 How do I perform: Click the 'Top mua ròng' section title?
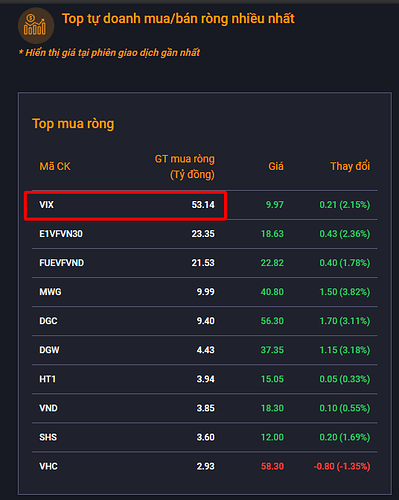(x=73, y=124)
